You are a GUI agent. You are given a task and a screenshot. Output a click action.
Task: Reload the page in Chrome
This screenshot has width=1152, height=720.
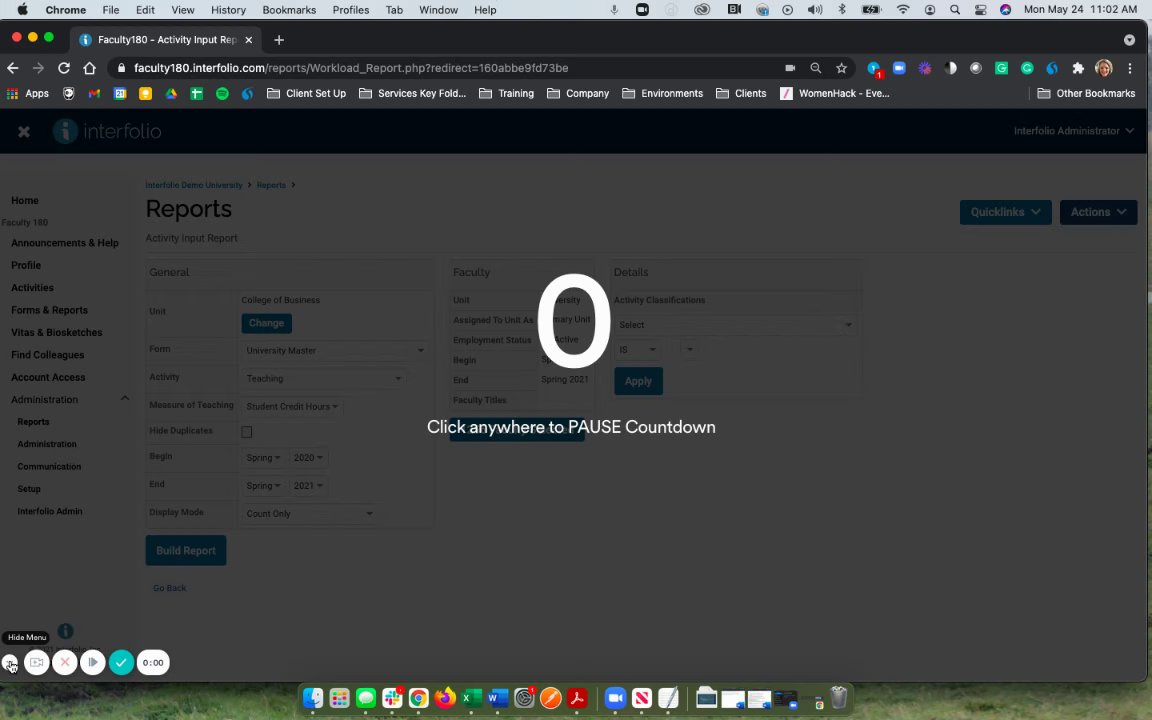(x=64, y=68)
